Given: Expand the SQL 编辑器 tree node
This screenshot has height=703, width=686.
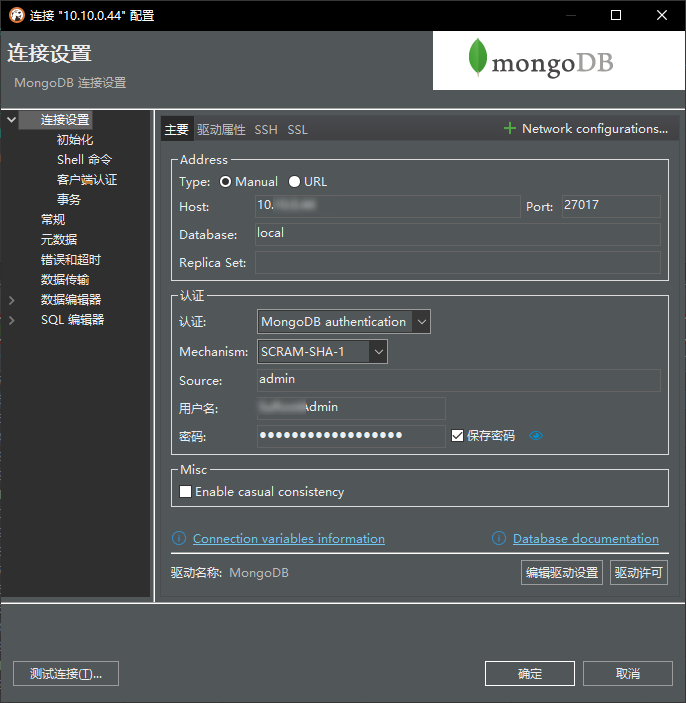Looking at the screenshot, I should point(12,320).
